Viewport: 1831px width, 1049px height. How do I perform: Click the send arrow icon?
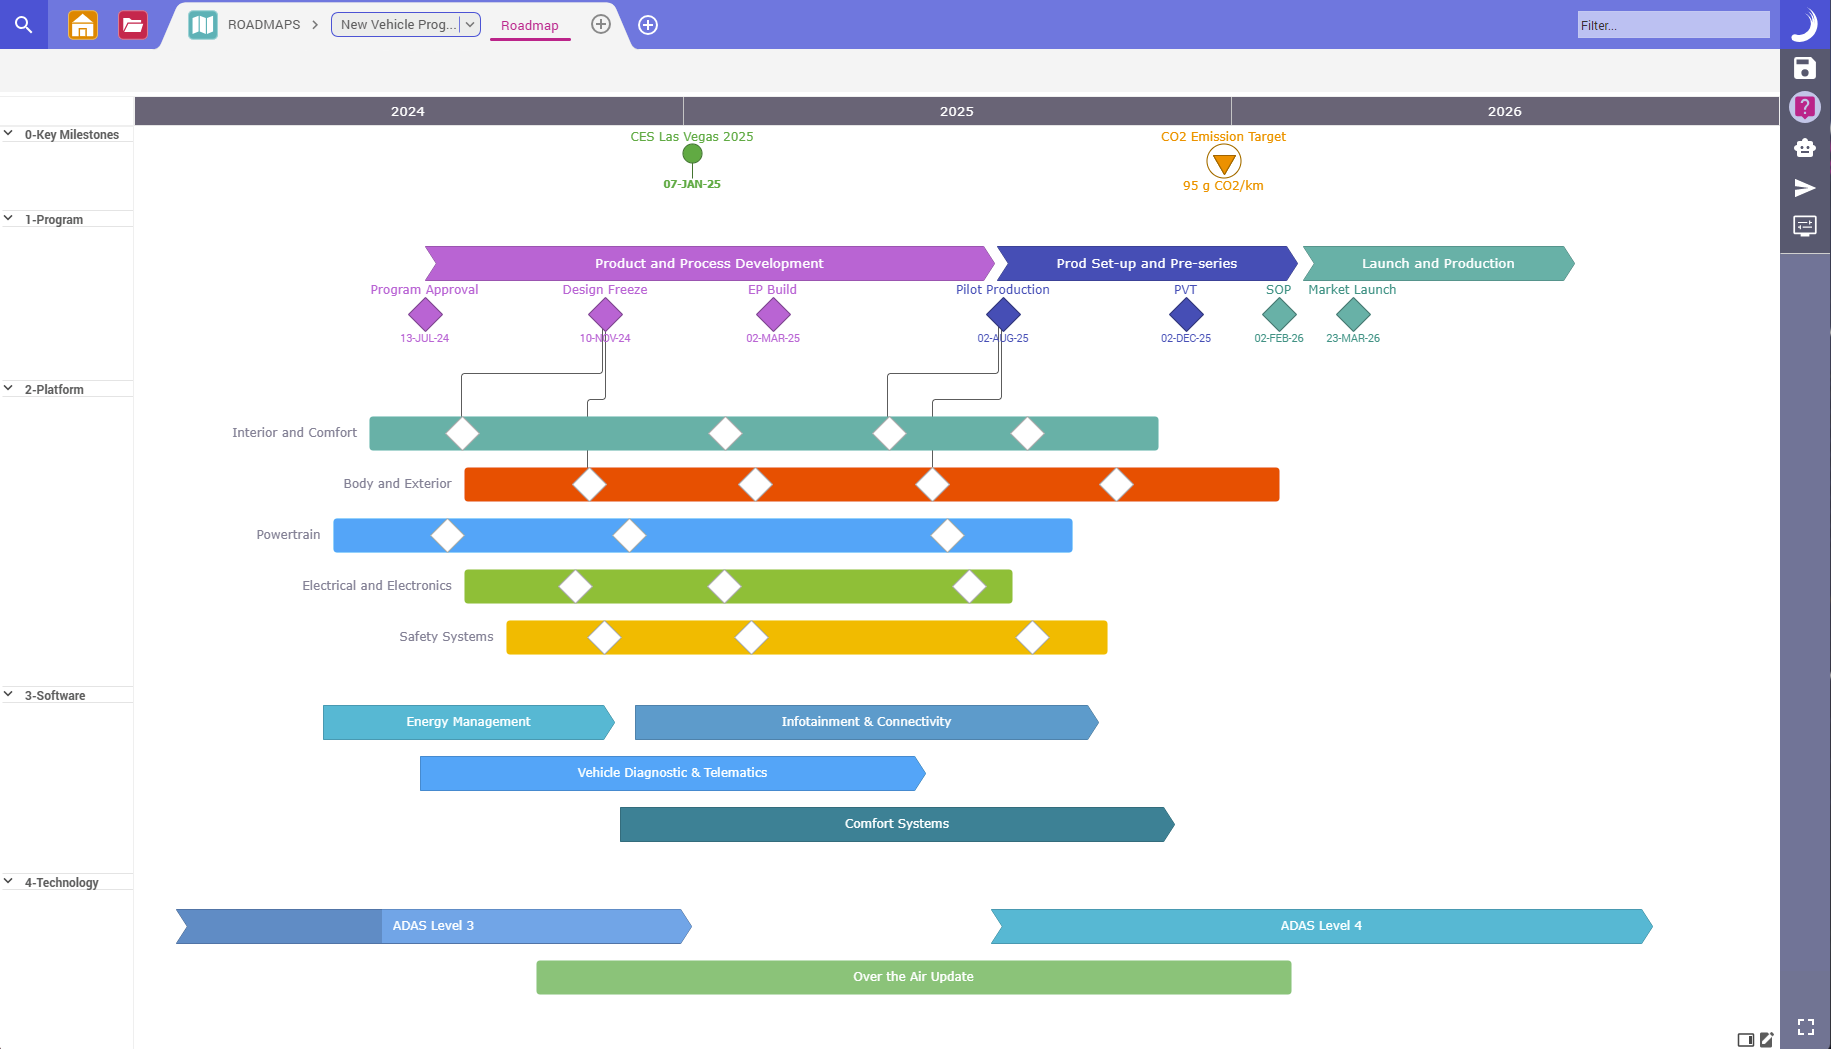tap(1805, 188)
